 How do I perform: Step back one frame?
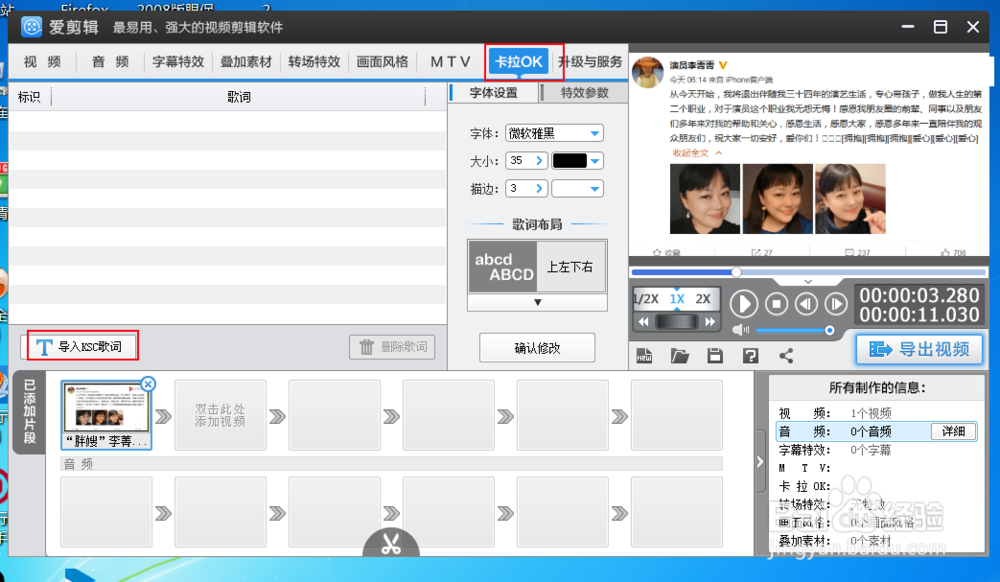[x=807, y=304]
